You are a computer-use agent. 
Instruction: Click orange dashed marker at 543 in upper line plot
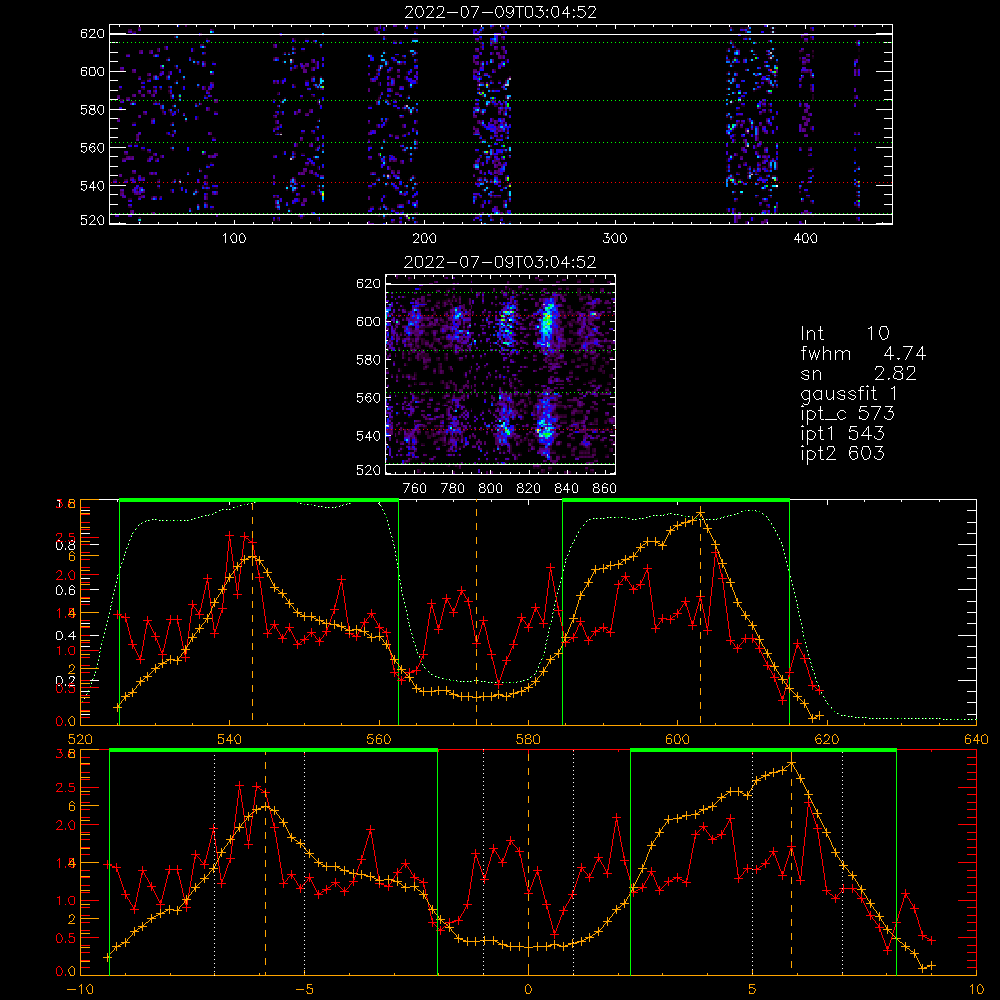tap(253, 612)
